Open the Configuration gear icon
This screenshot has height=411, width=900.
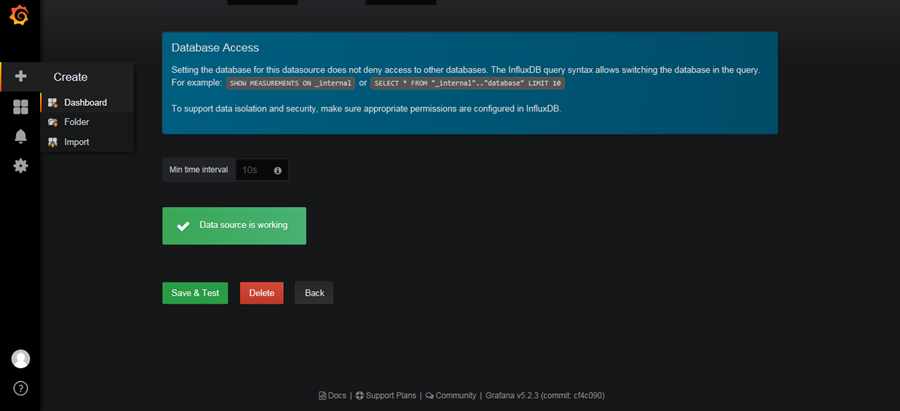coord(21,166)
